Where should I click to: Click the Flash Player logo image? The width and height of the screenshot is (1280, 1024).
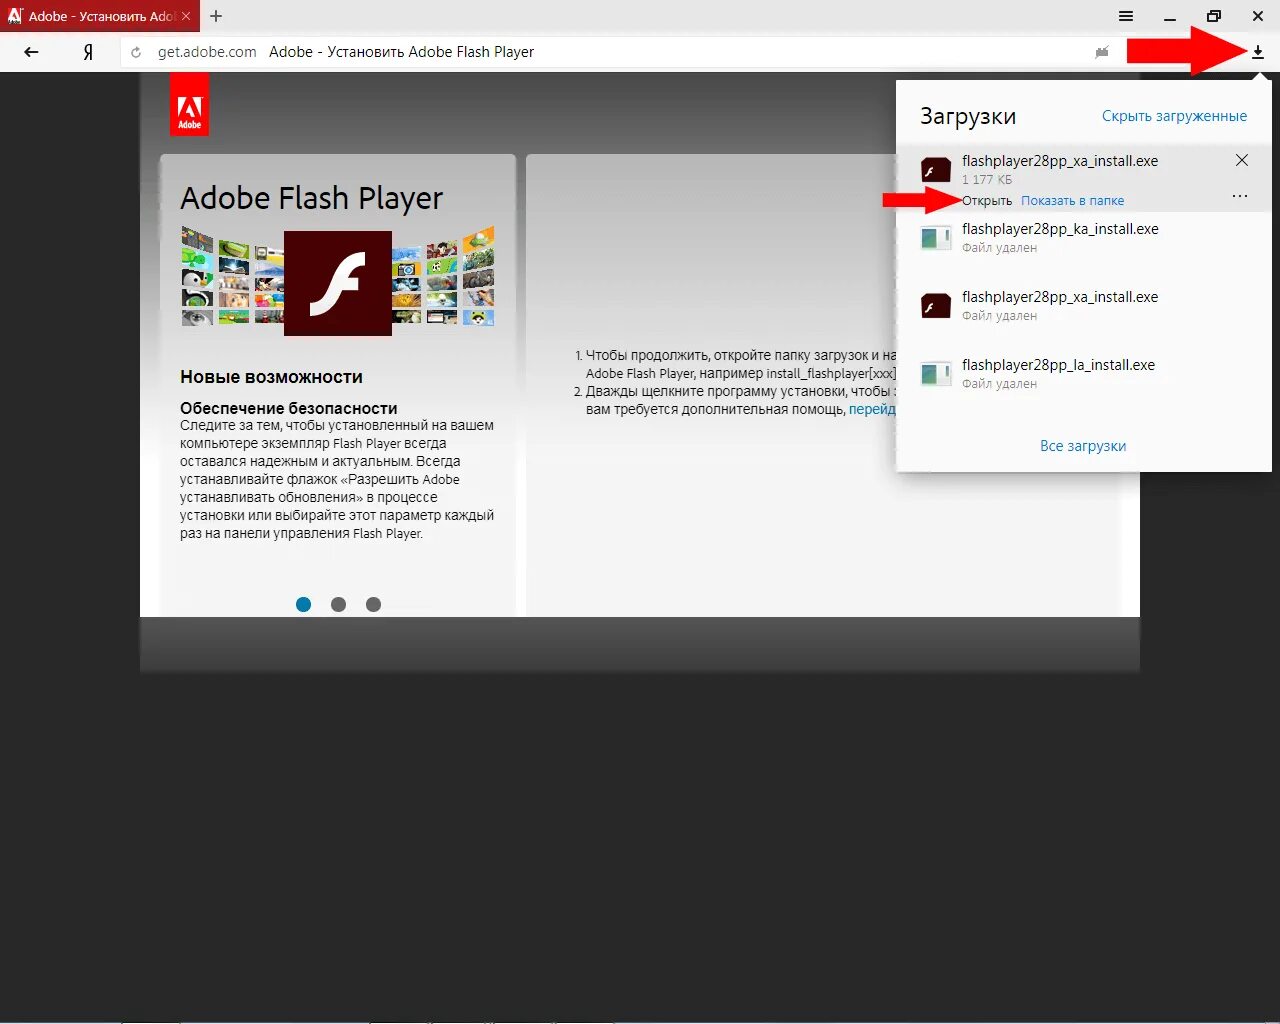pos(338,283)
